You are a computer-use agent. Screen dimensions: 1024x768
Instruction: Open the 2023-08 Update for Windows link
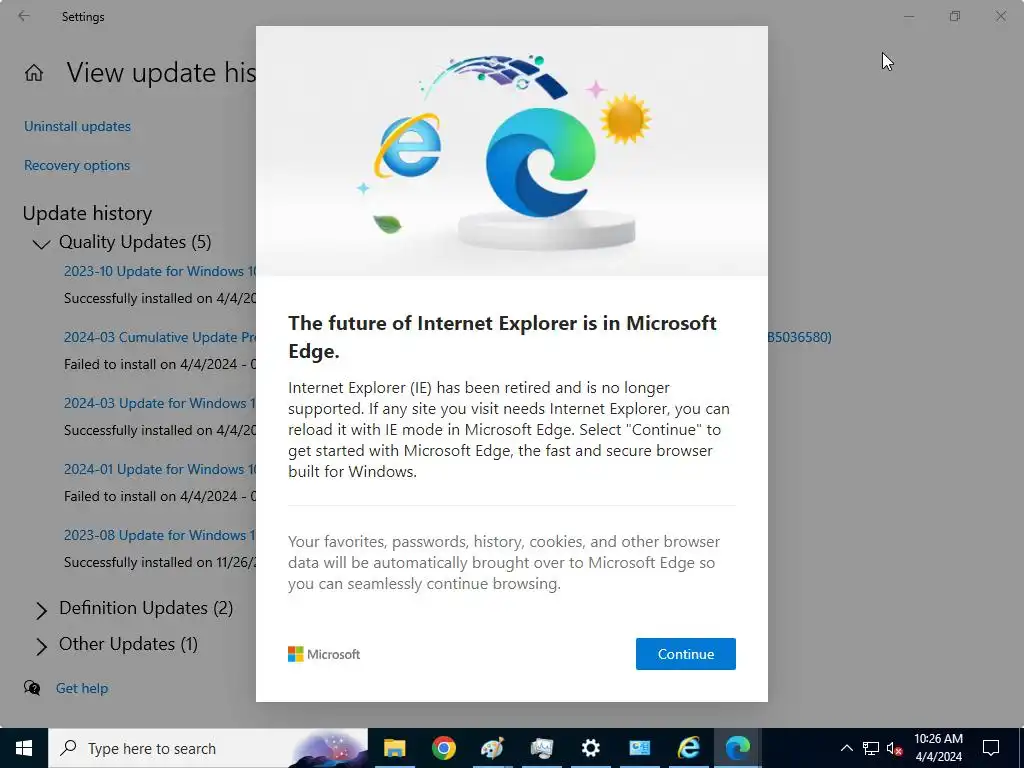160,535
